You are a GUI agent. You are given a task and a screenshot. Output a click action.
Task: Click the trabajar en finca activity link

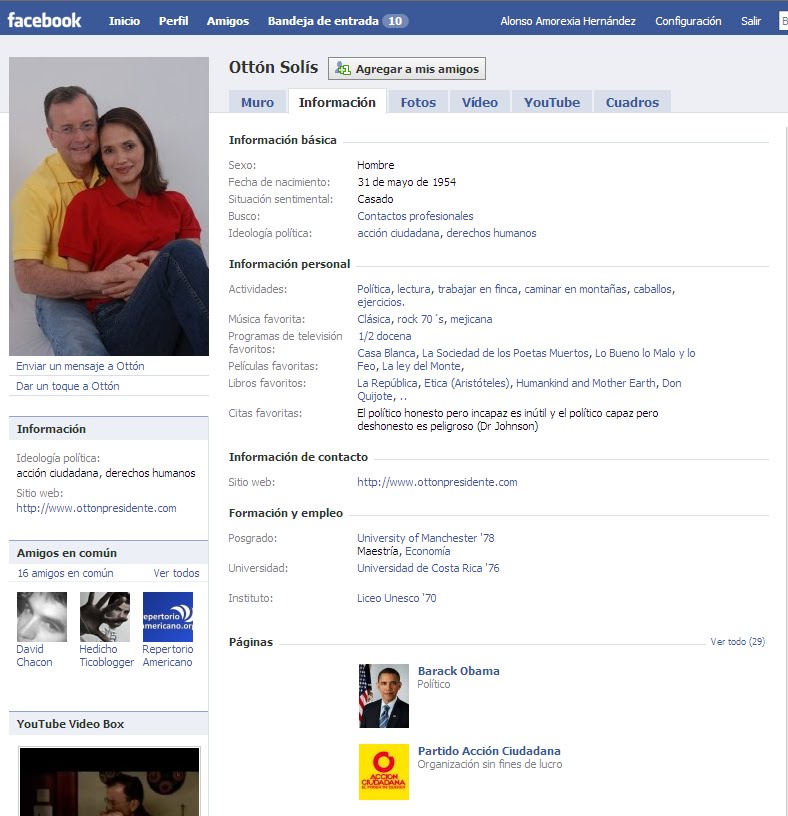point(477,289)
